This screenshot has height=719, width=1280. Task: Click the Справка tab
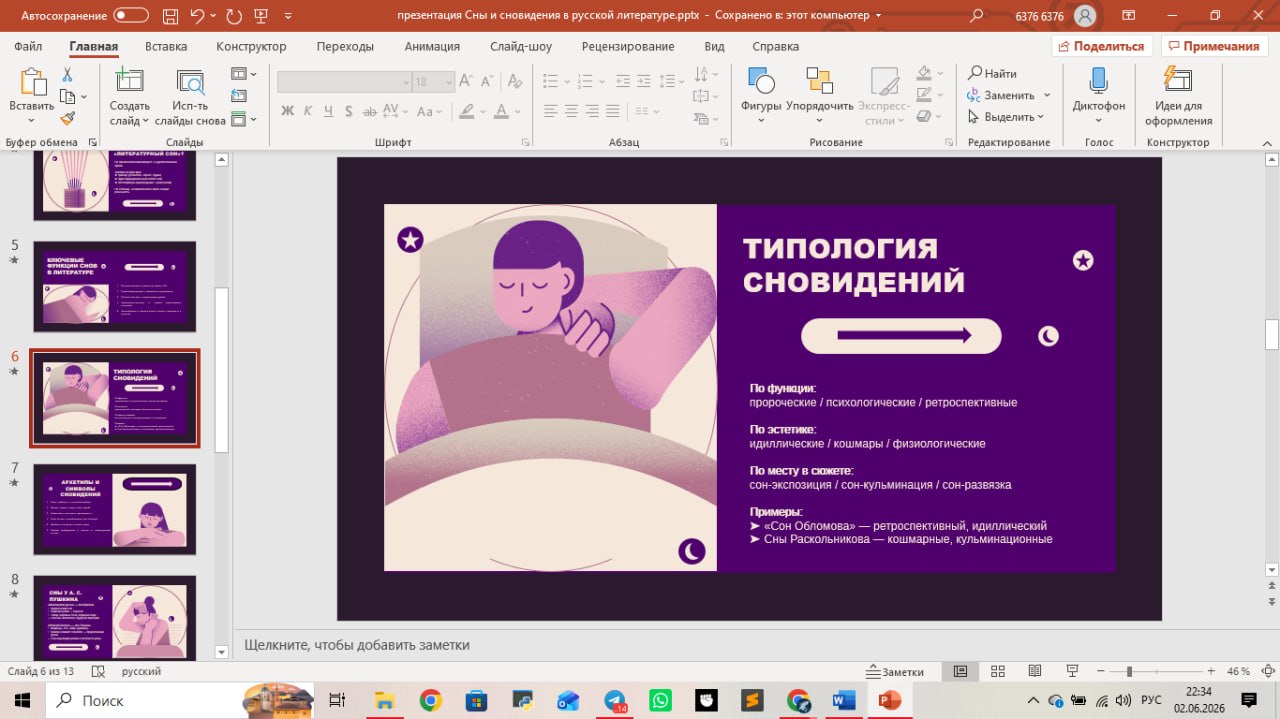point(775,46)
